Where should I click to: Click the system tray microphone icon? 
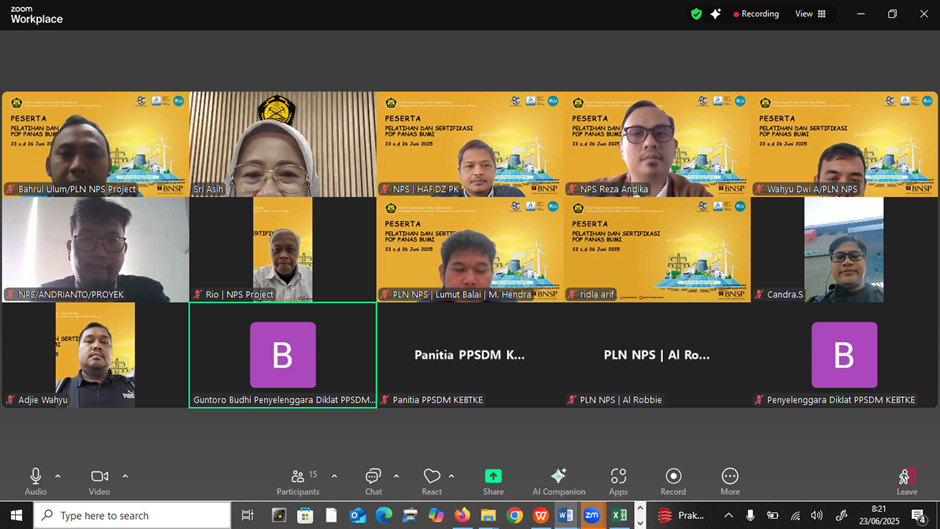tap(750, 515)
